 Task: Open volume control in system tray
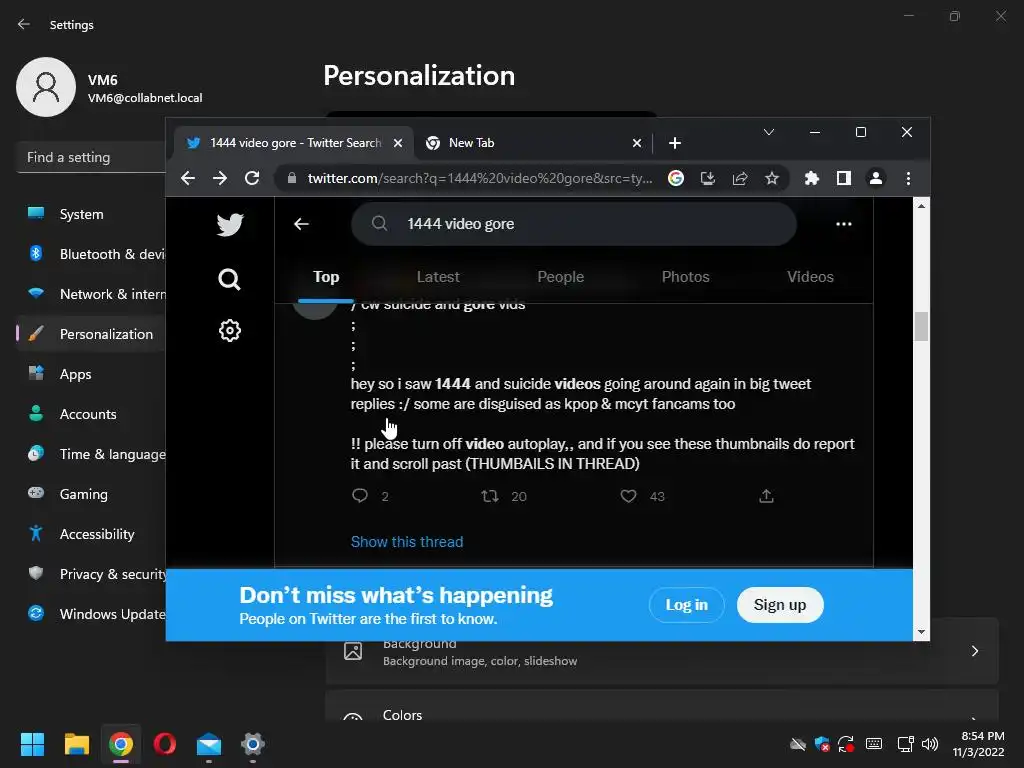coord(930,744)
